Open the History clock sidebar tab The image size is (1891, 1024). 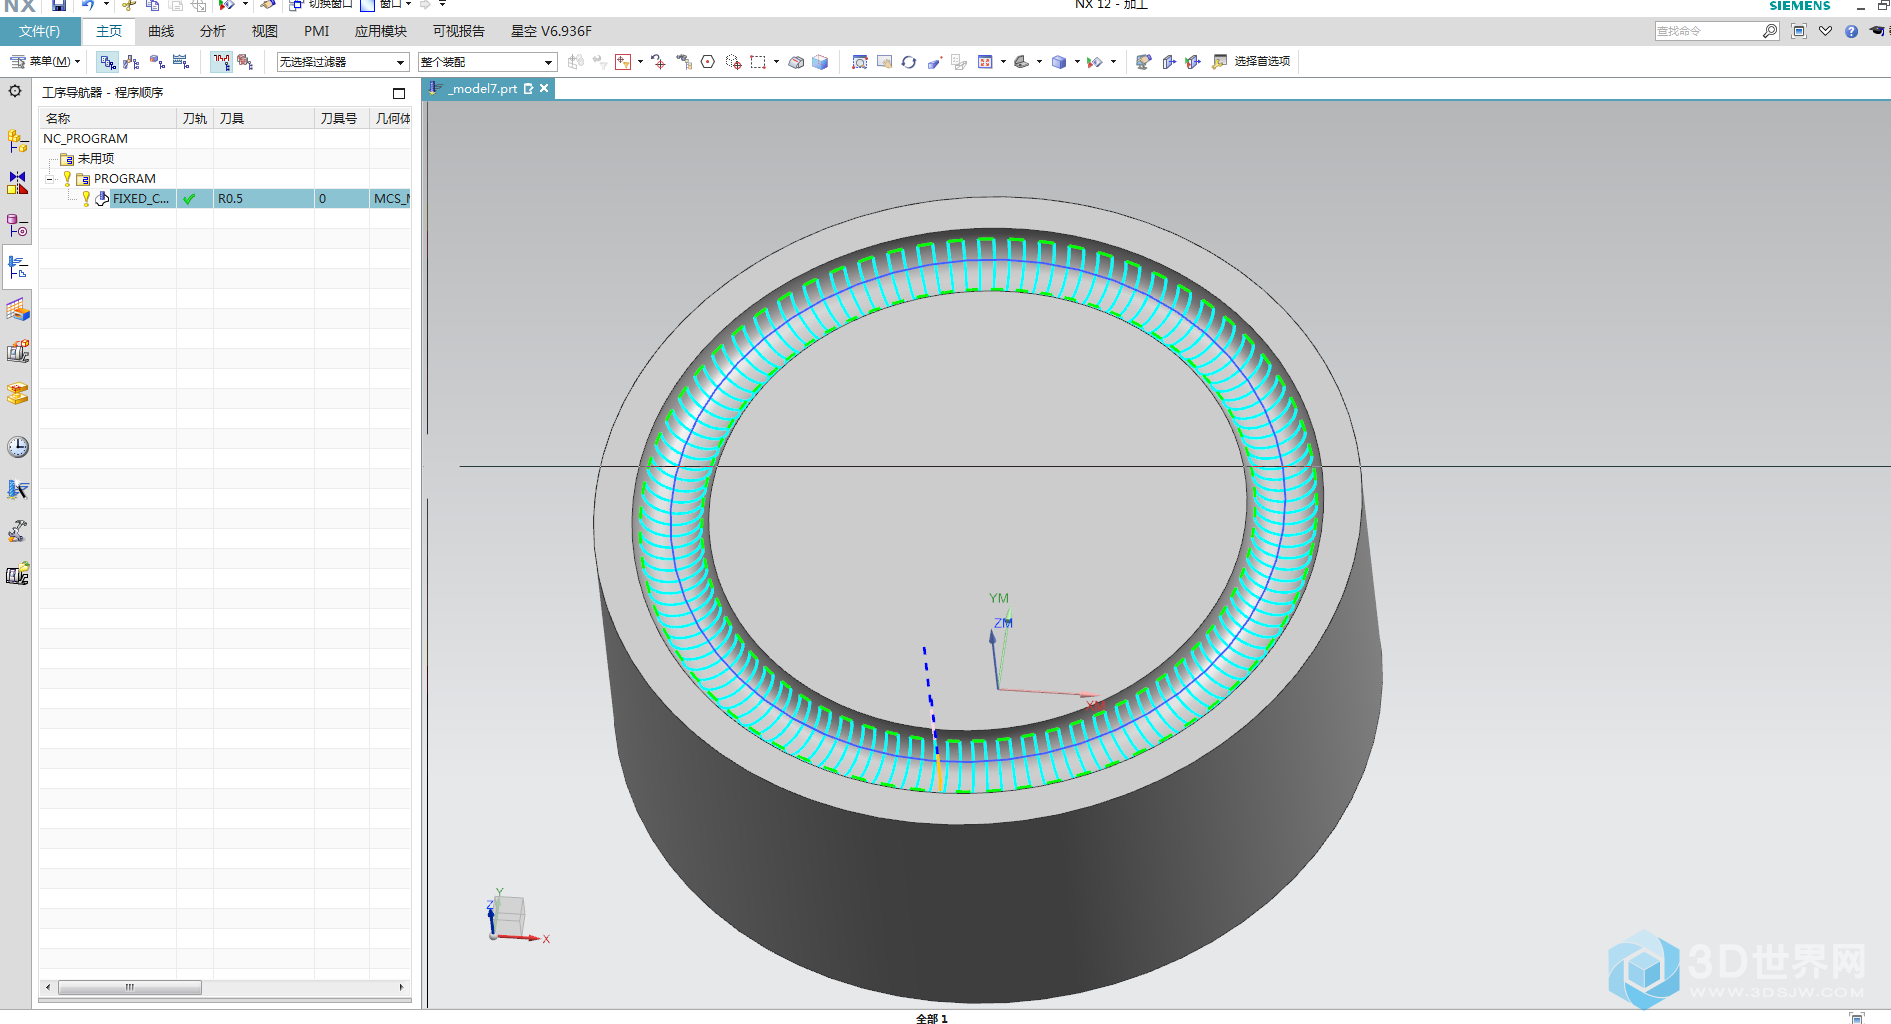(x=18, y=447)
